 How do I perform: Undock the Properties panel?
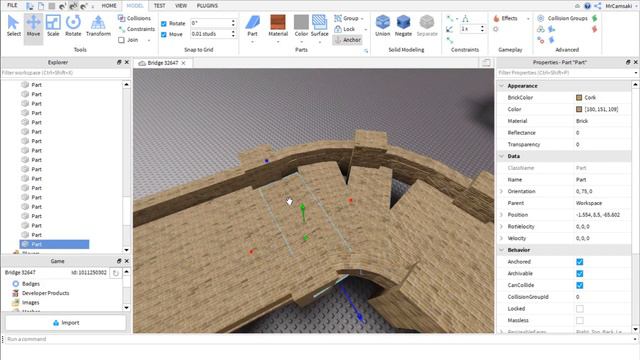click(628, 62)
